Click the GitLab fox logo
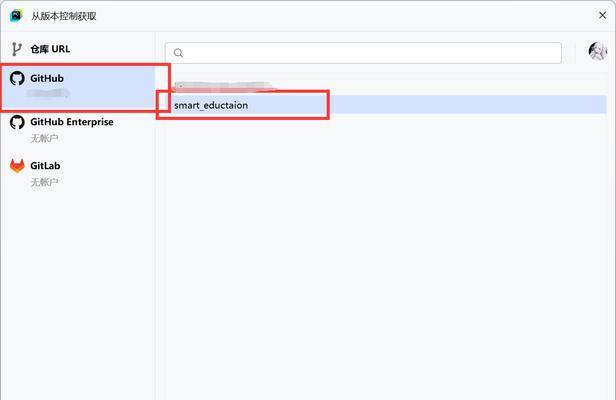Image resolution: width=616 pixels, height=400 pixels. click(x=17, y=166)
